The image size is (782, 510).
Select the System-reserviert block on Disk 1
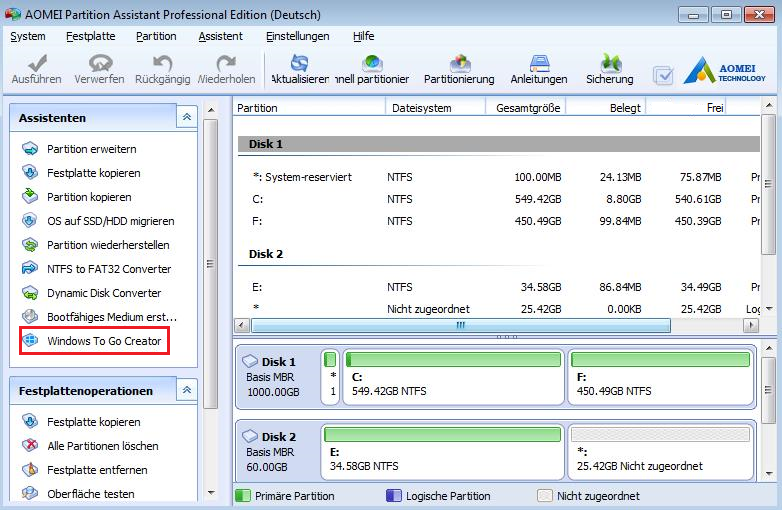point(330,376)
